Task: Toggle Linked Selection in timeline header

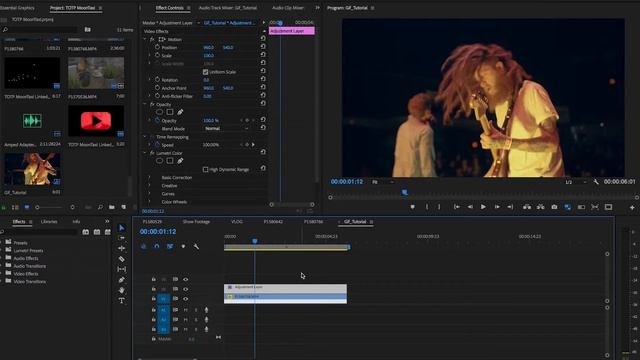Action: point(170,247)
